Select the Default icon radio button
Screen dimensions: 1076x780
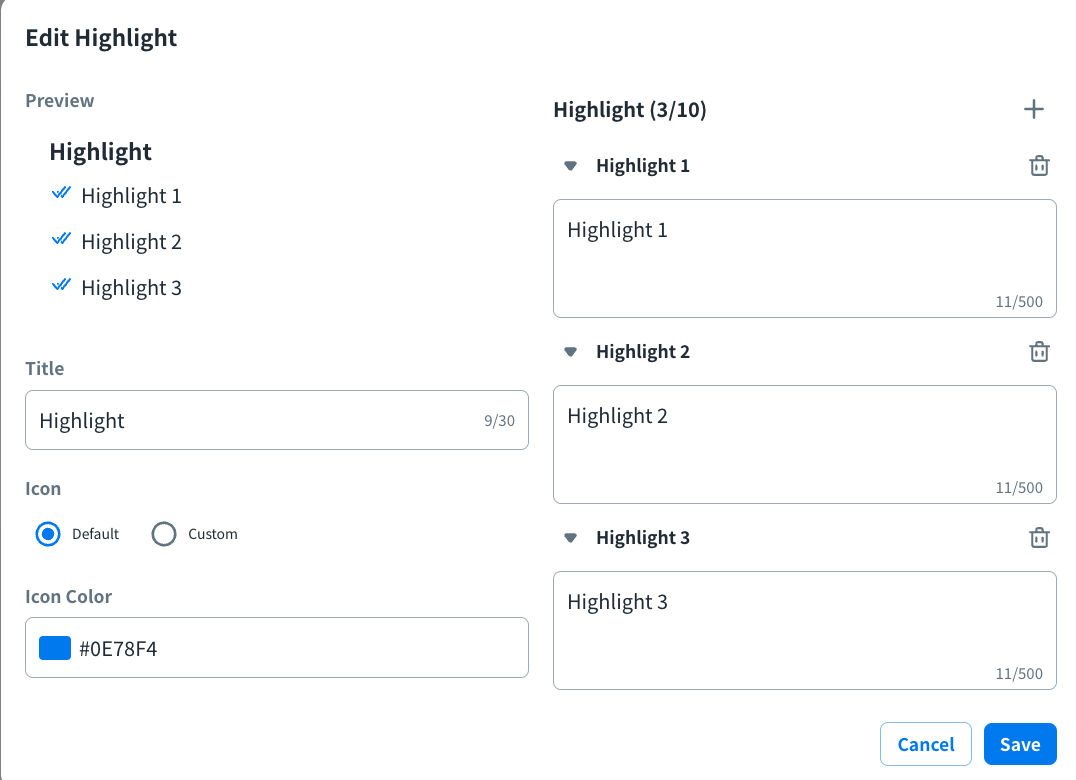pyautogui.click(x=48, y=534)
